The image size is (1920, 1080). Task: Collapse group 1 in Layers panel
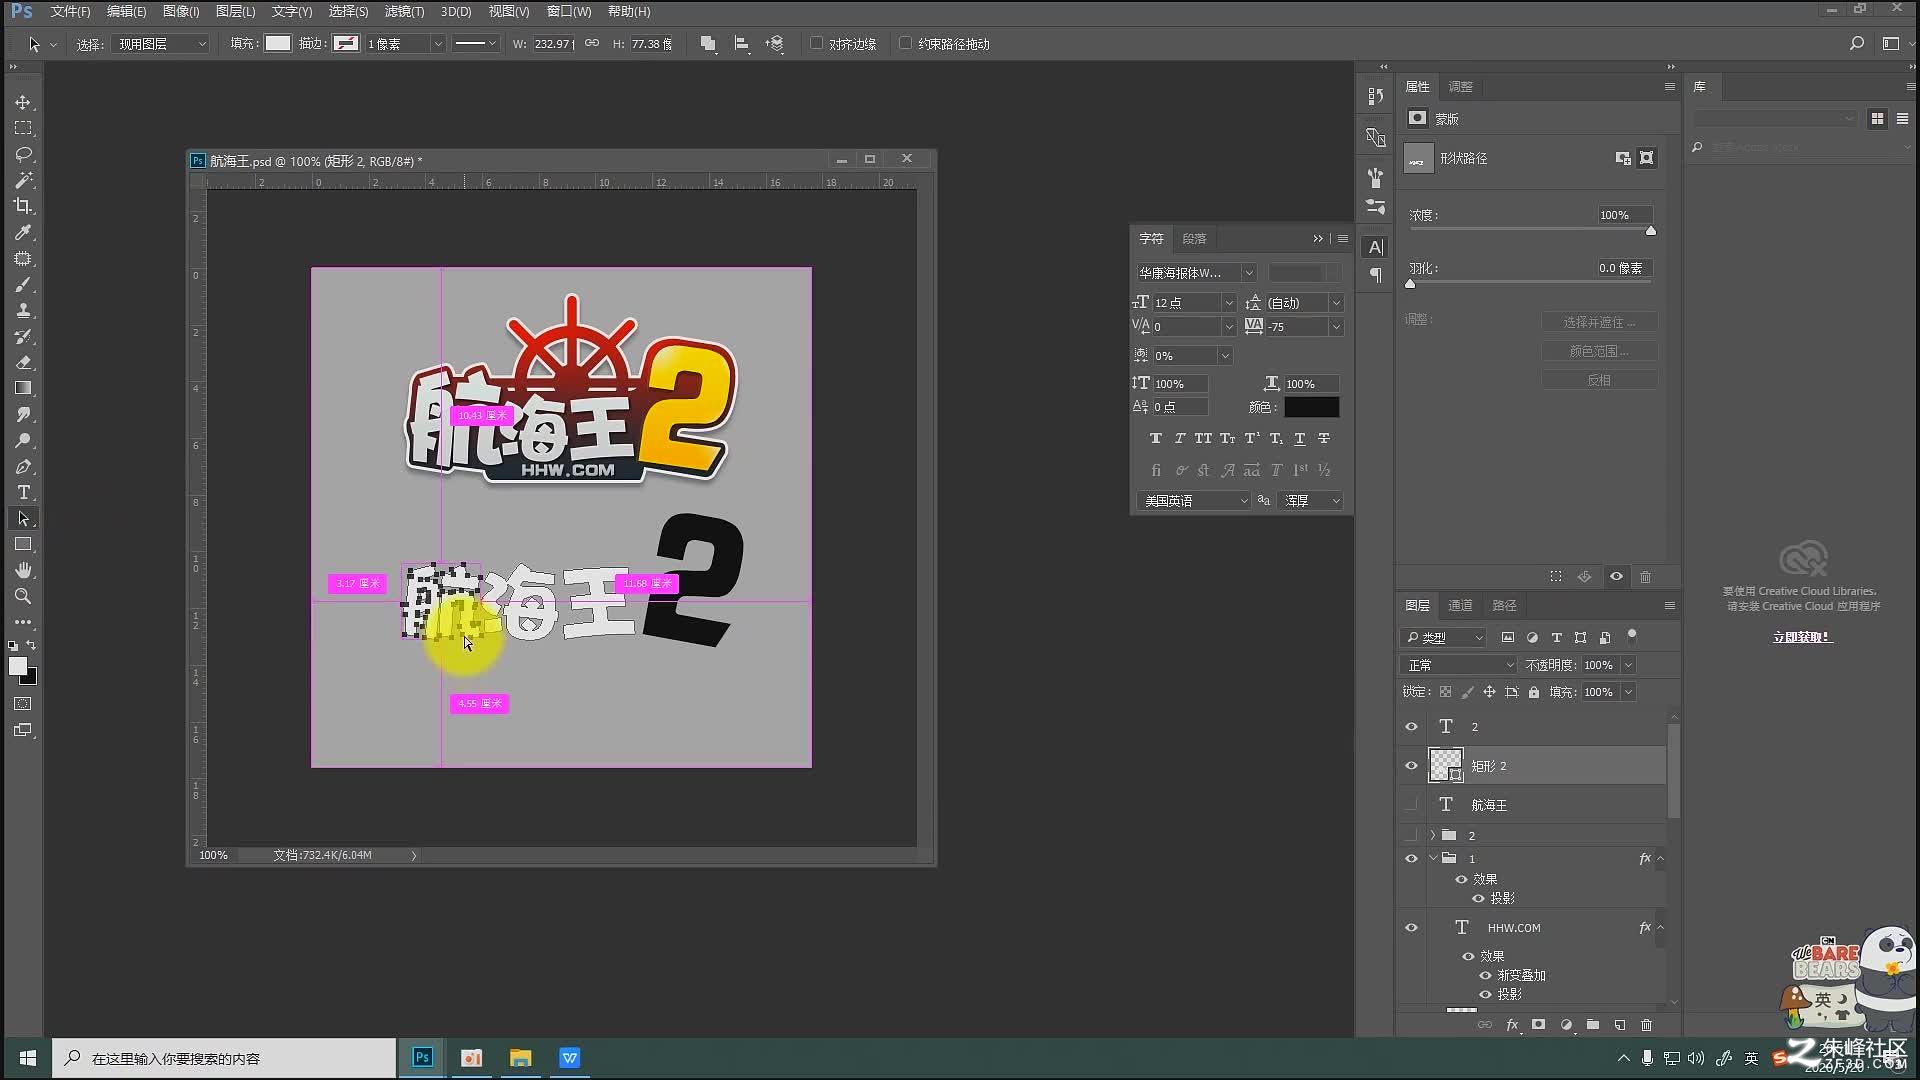point(1433,859)
